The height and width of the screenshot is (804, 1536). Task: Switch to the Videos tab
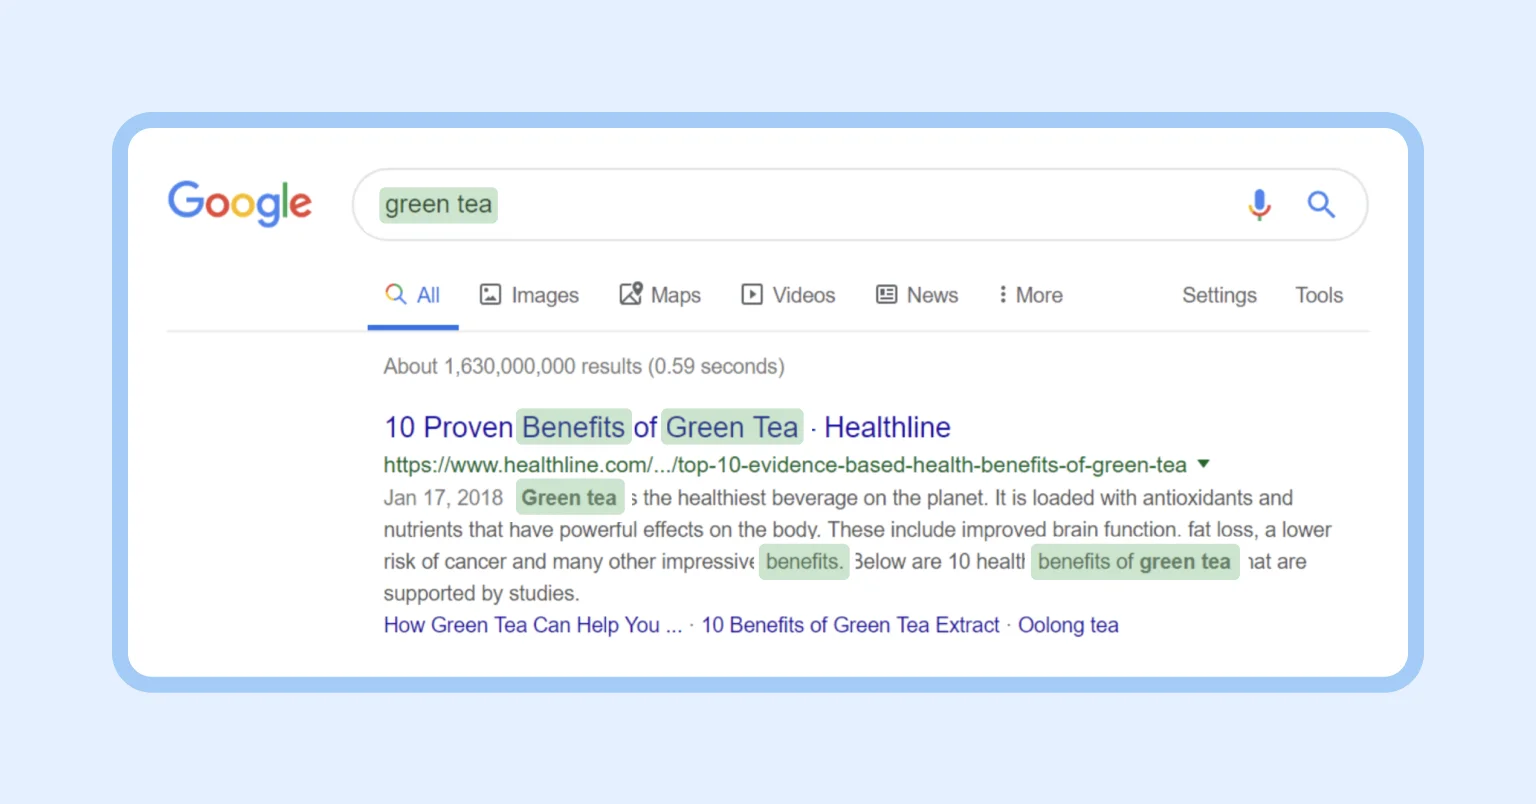pyautogui.click(x=788, y=295)
